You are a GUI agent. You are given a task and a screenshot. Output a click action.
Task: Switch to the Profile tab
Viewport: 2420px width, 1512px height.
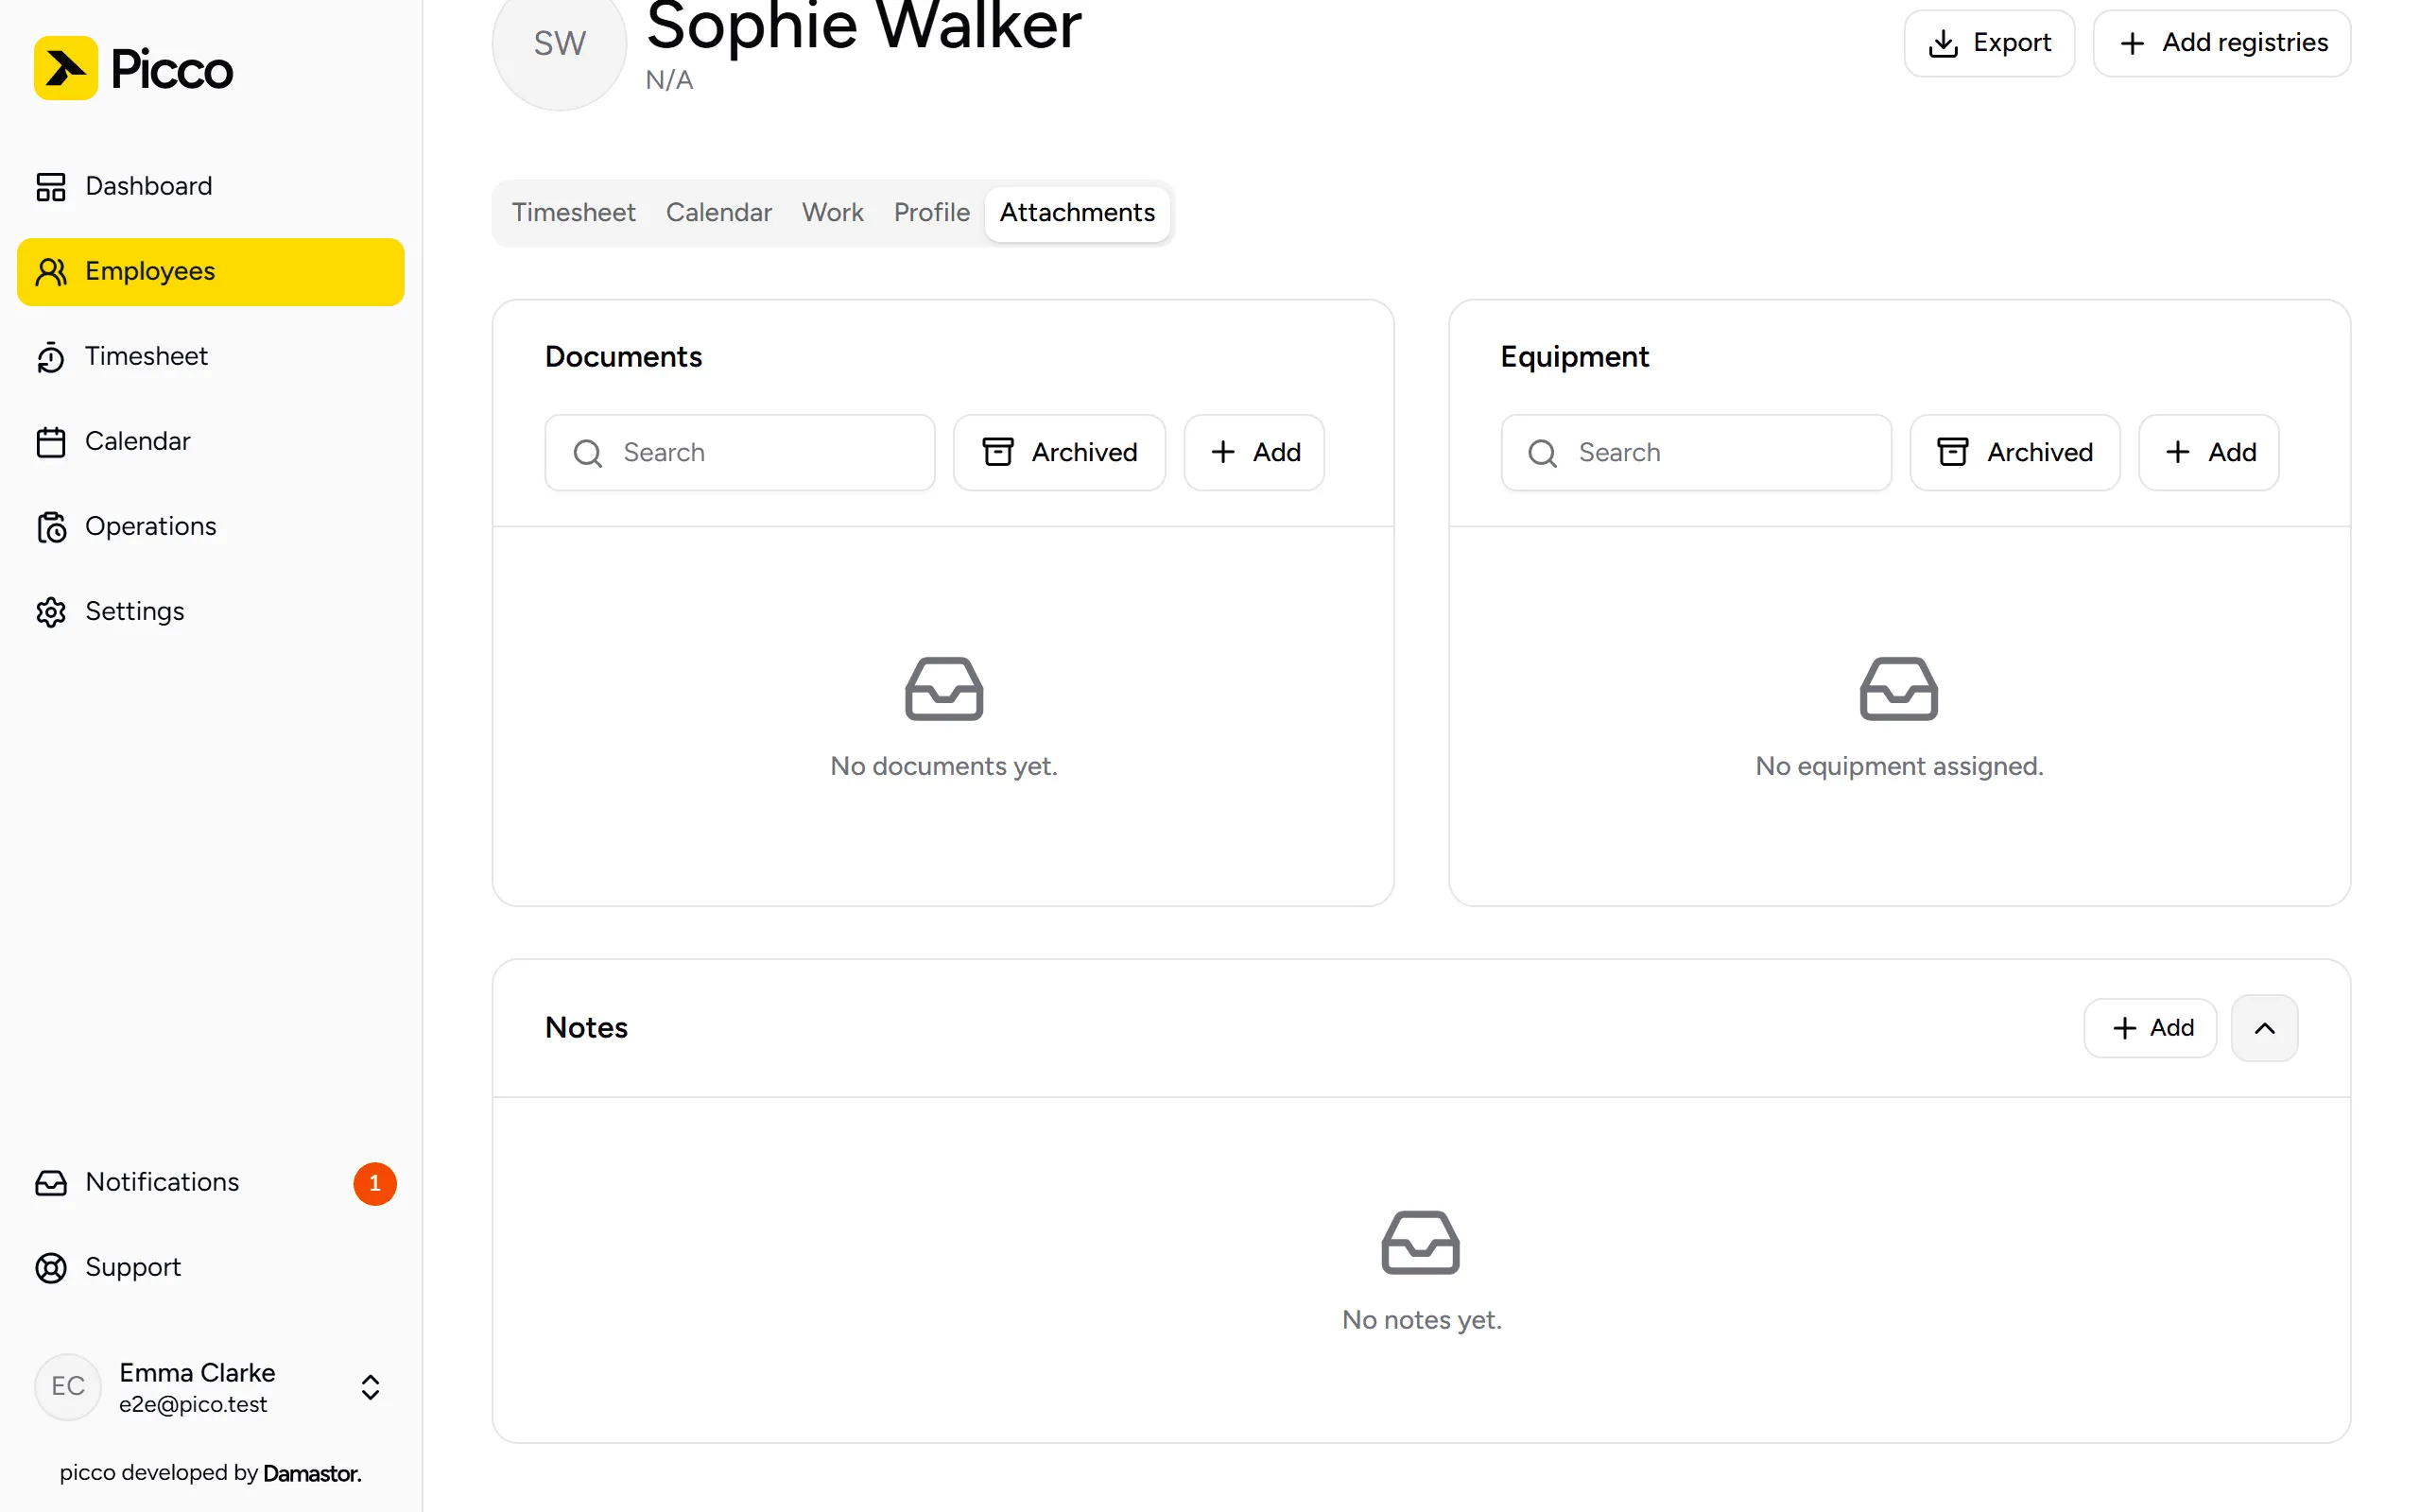931,213
